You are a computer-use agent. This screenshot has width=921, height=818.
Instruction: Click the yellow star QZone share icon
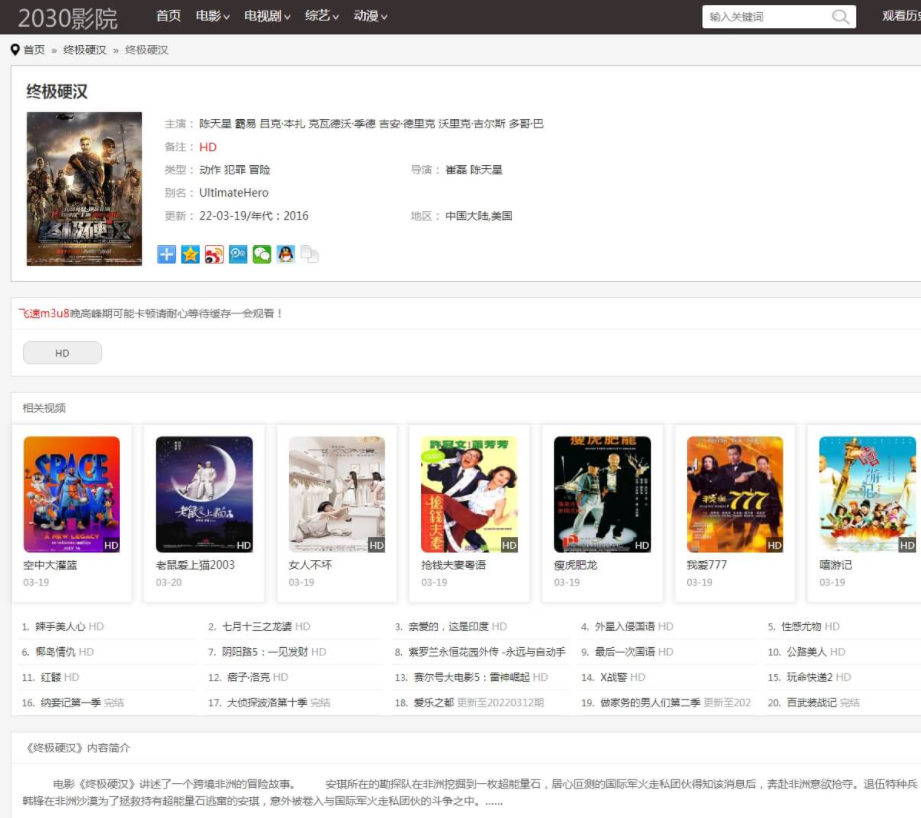(x=190, y=254)
